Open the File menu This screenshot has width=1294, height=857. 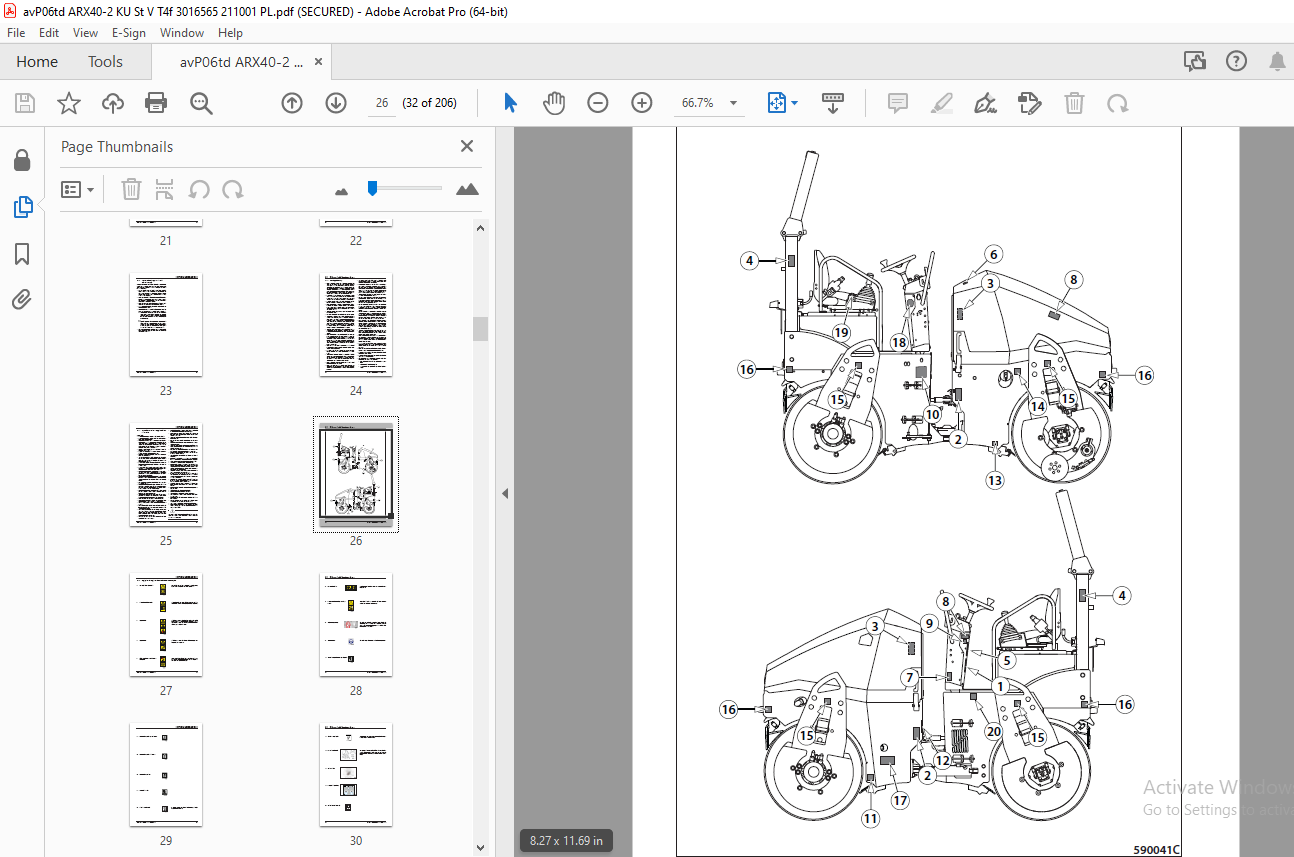coord(16,33)
